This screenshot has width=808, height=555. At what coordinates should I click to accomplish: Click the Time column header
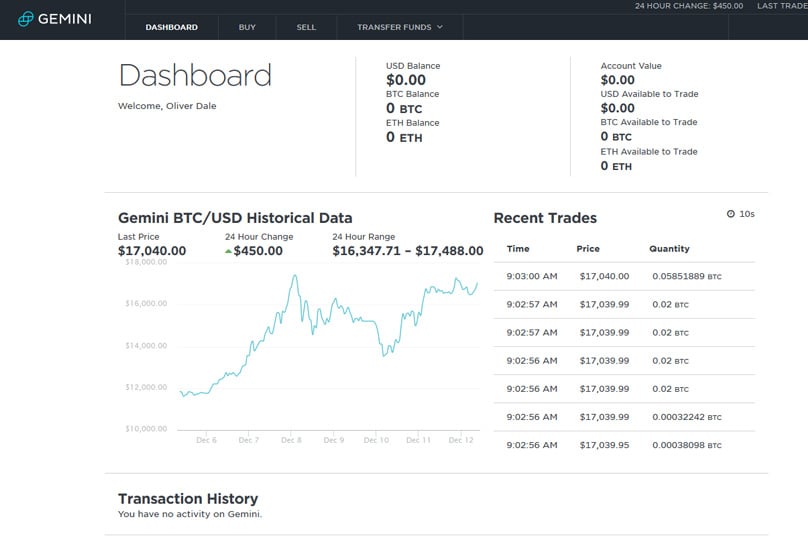518,249
